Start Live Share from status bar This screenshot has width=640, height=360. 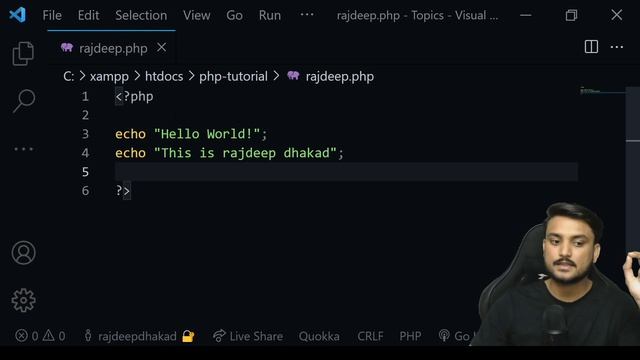(x=248, y=336)
